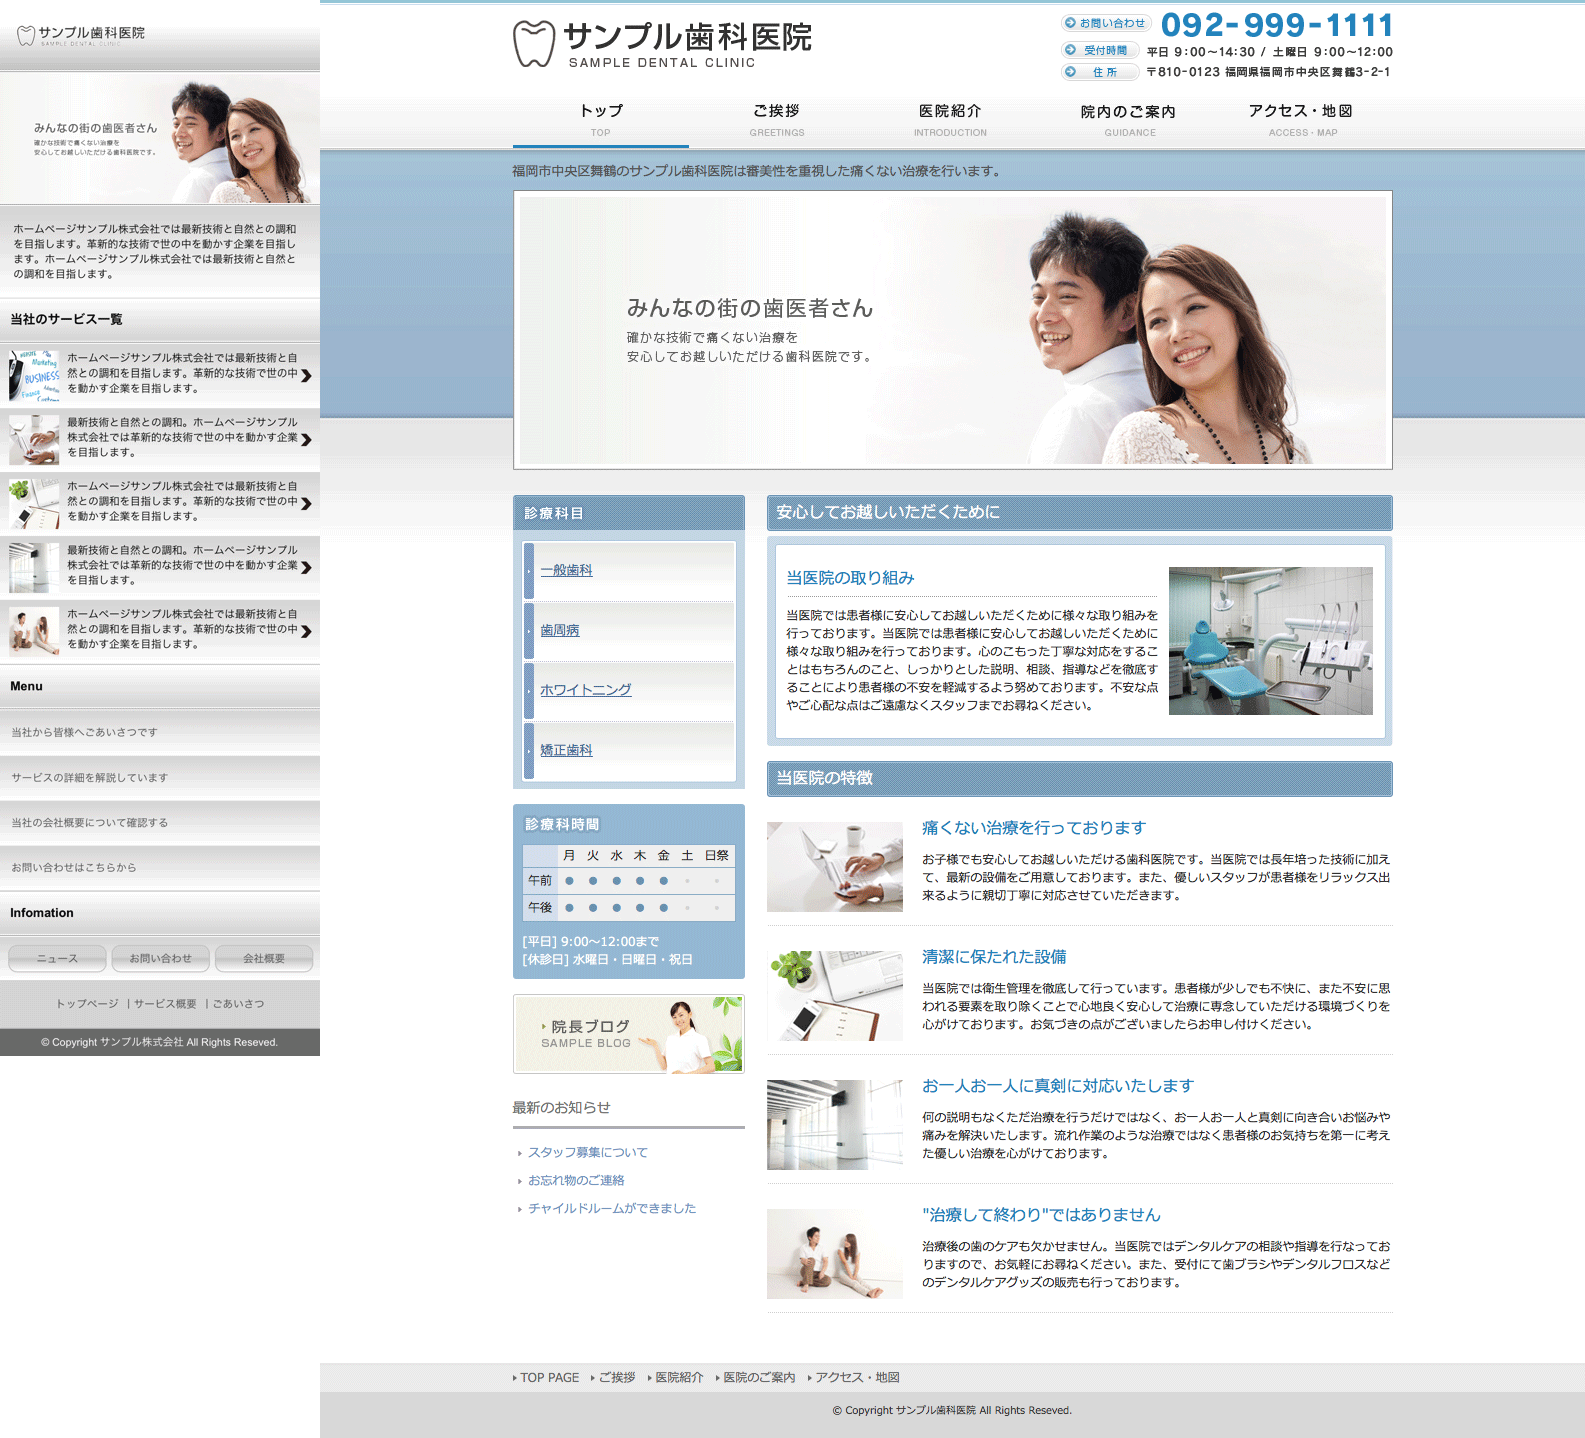Image resolution: width=1585 pixels, height=1438 pixels.
Task: Open the 一般歯科 department link
Action: [566, 570]
